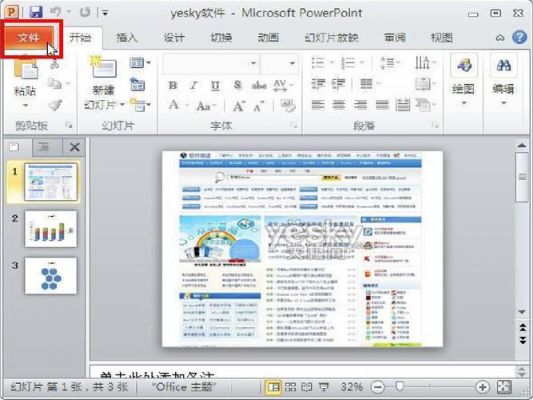The image size is (533, 400).
Task: Click the Reset slide icon
Action: click(137, 84)
